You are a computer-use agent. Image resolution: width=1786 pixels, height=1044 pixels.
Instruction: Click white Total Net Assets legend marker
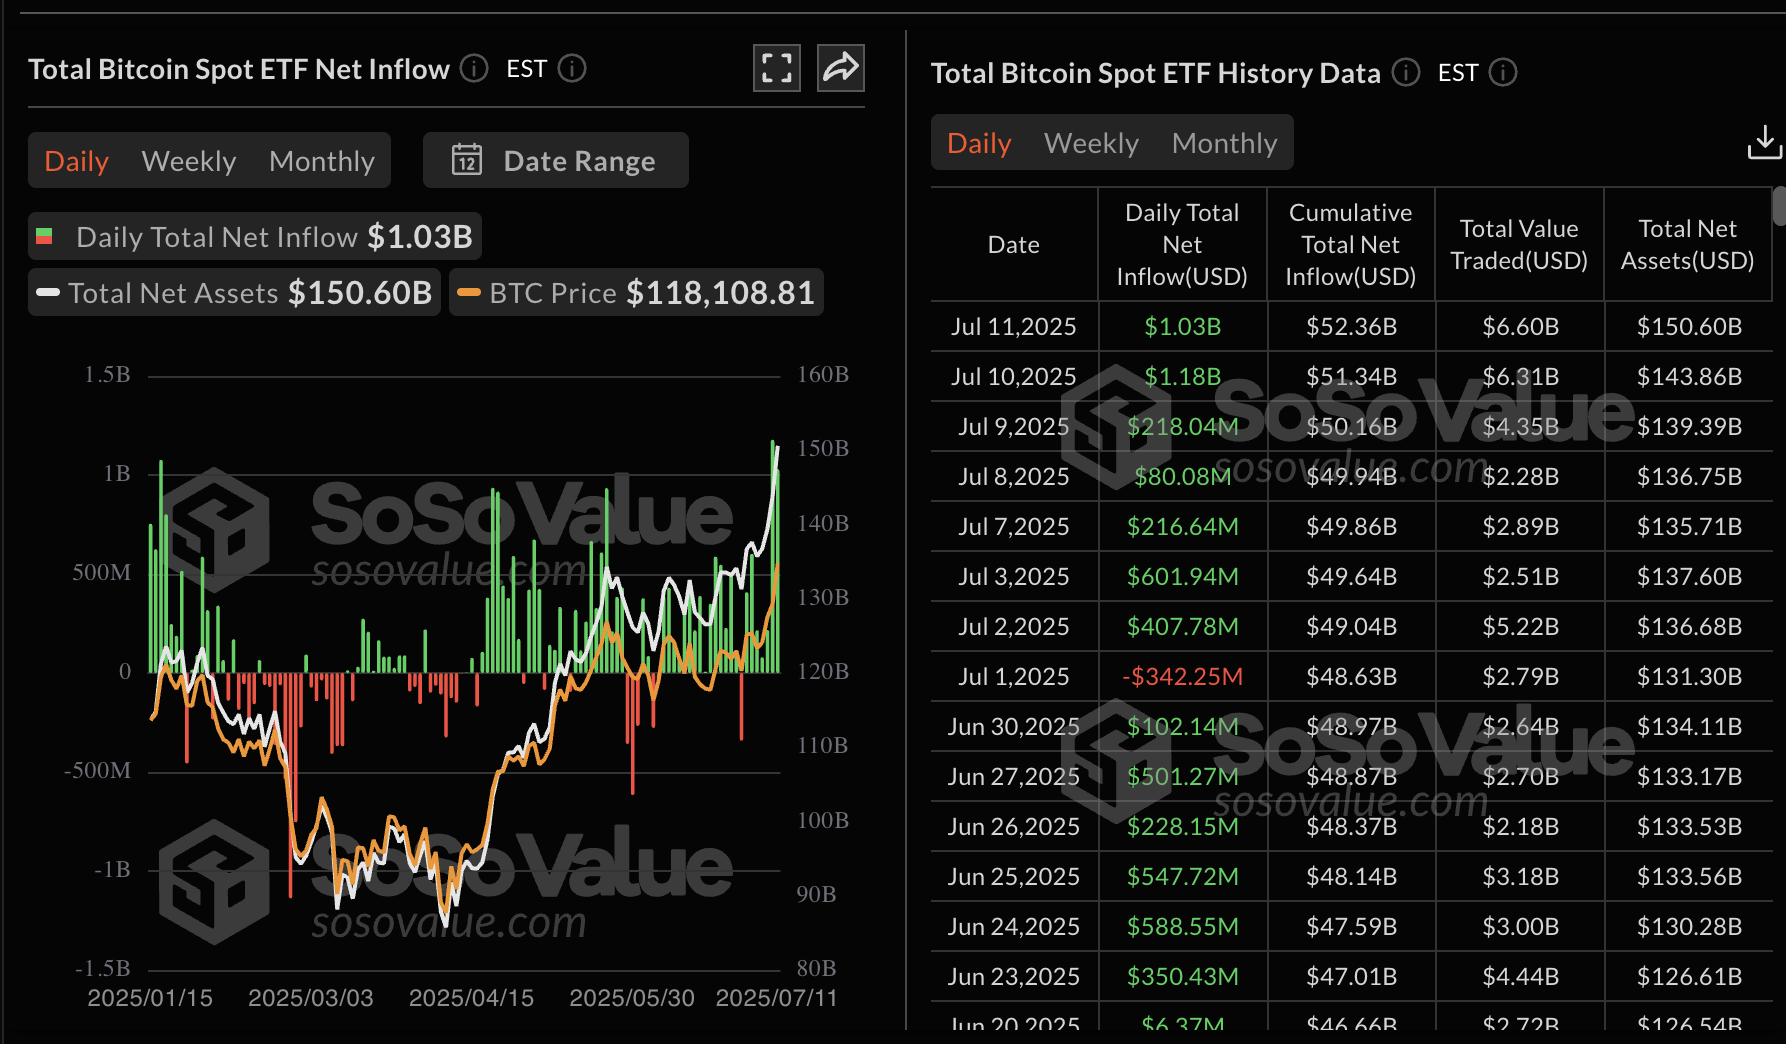click(48, 293)
